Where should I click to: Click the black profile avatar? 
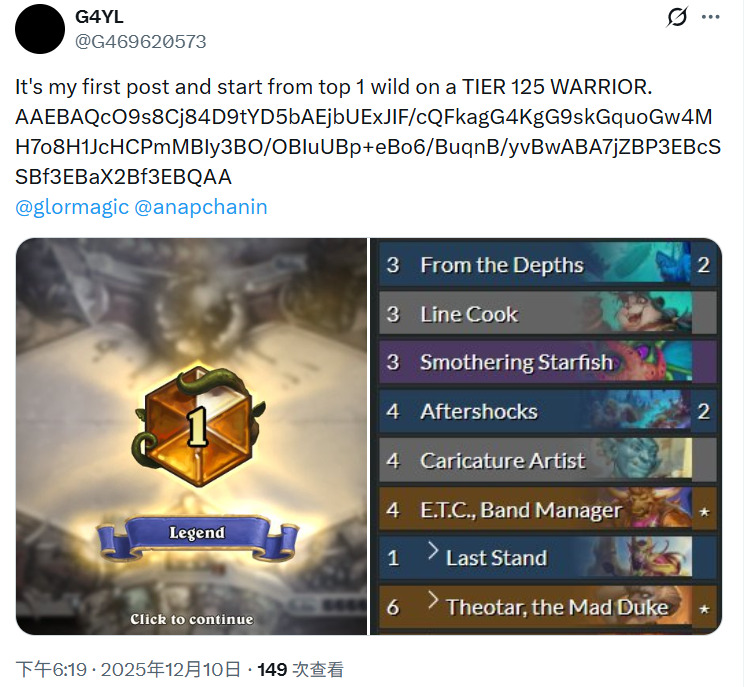click(40, 29)
